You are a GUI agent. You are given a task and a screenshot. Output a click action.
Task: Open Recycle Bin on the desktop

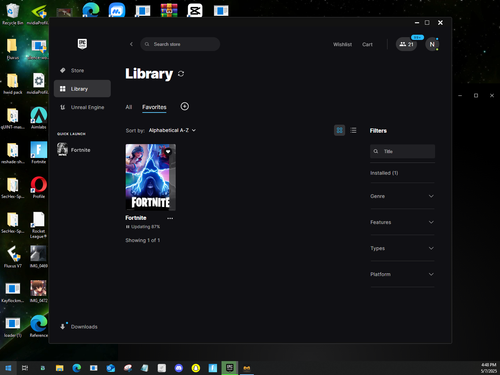click(x=13, y=14)
